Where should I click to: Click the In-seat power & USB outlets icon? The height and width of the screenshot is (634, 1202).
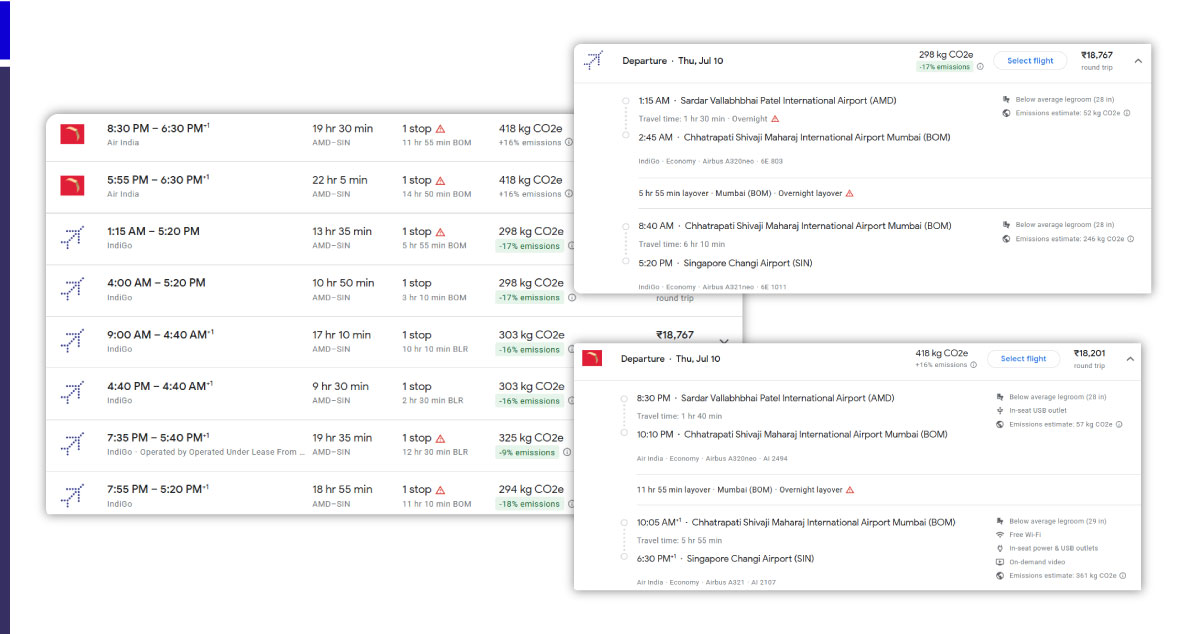1000,548
